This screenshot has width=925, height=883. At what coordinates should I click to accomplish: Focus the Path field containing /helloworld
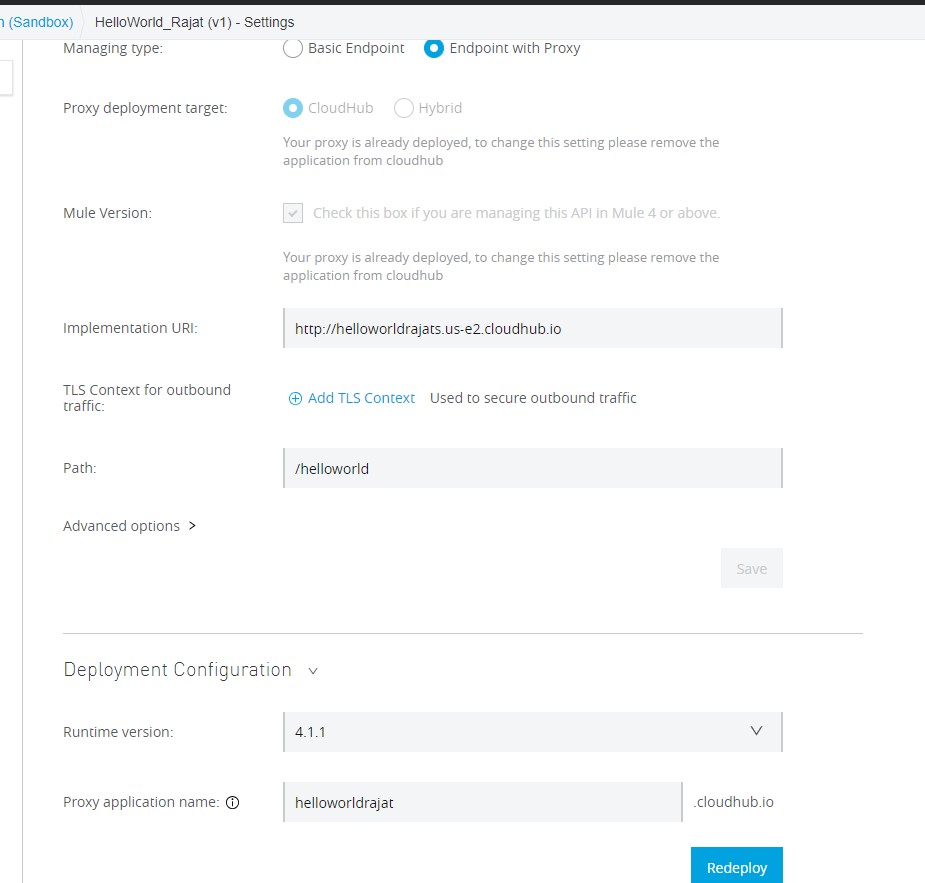pyautogui.click(x=532, y=468)
